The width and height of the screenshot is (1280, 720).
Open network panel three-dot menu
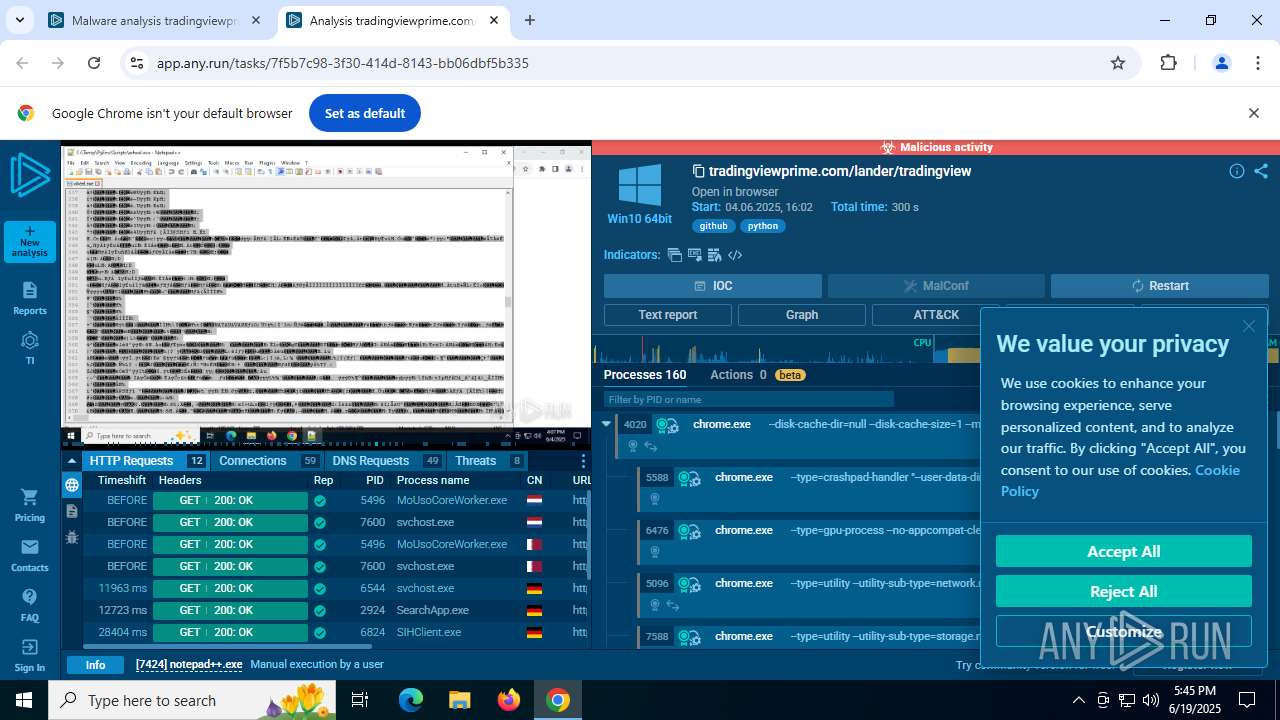[583, 461]
